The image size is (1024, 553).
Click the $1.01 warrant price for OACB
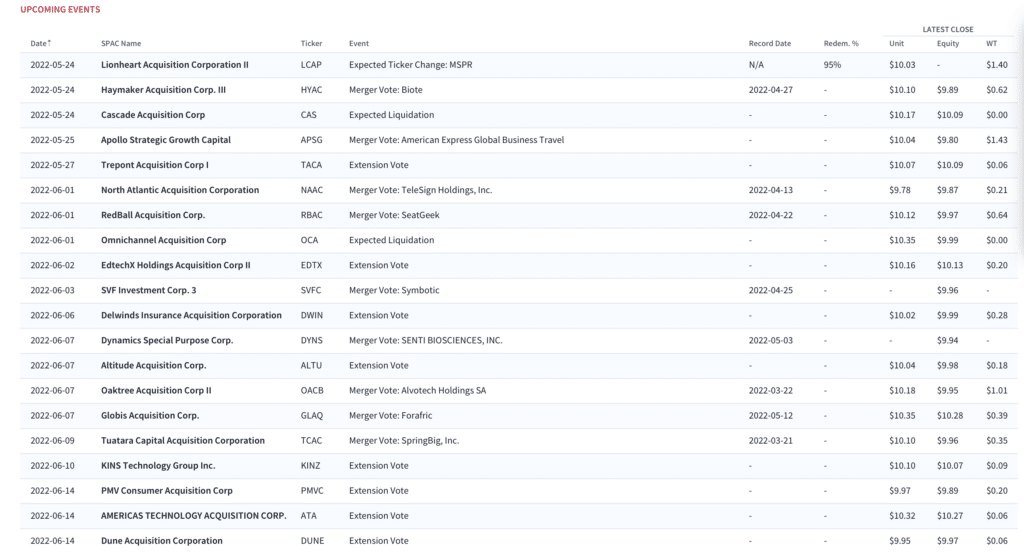point(997,390)
